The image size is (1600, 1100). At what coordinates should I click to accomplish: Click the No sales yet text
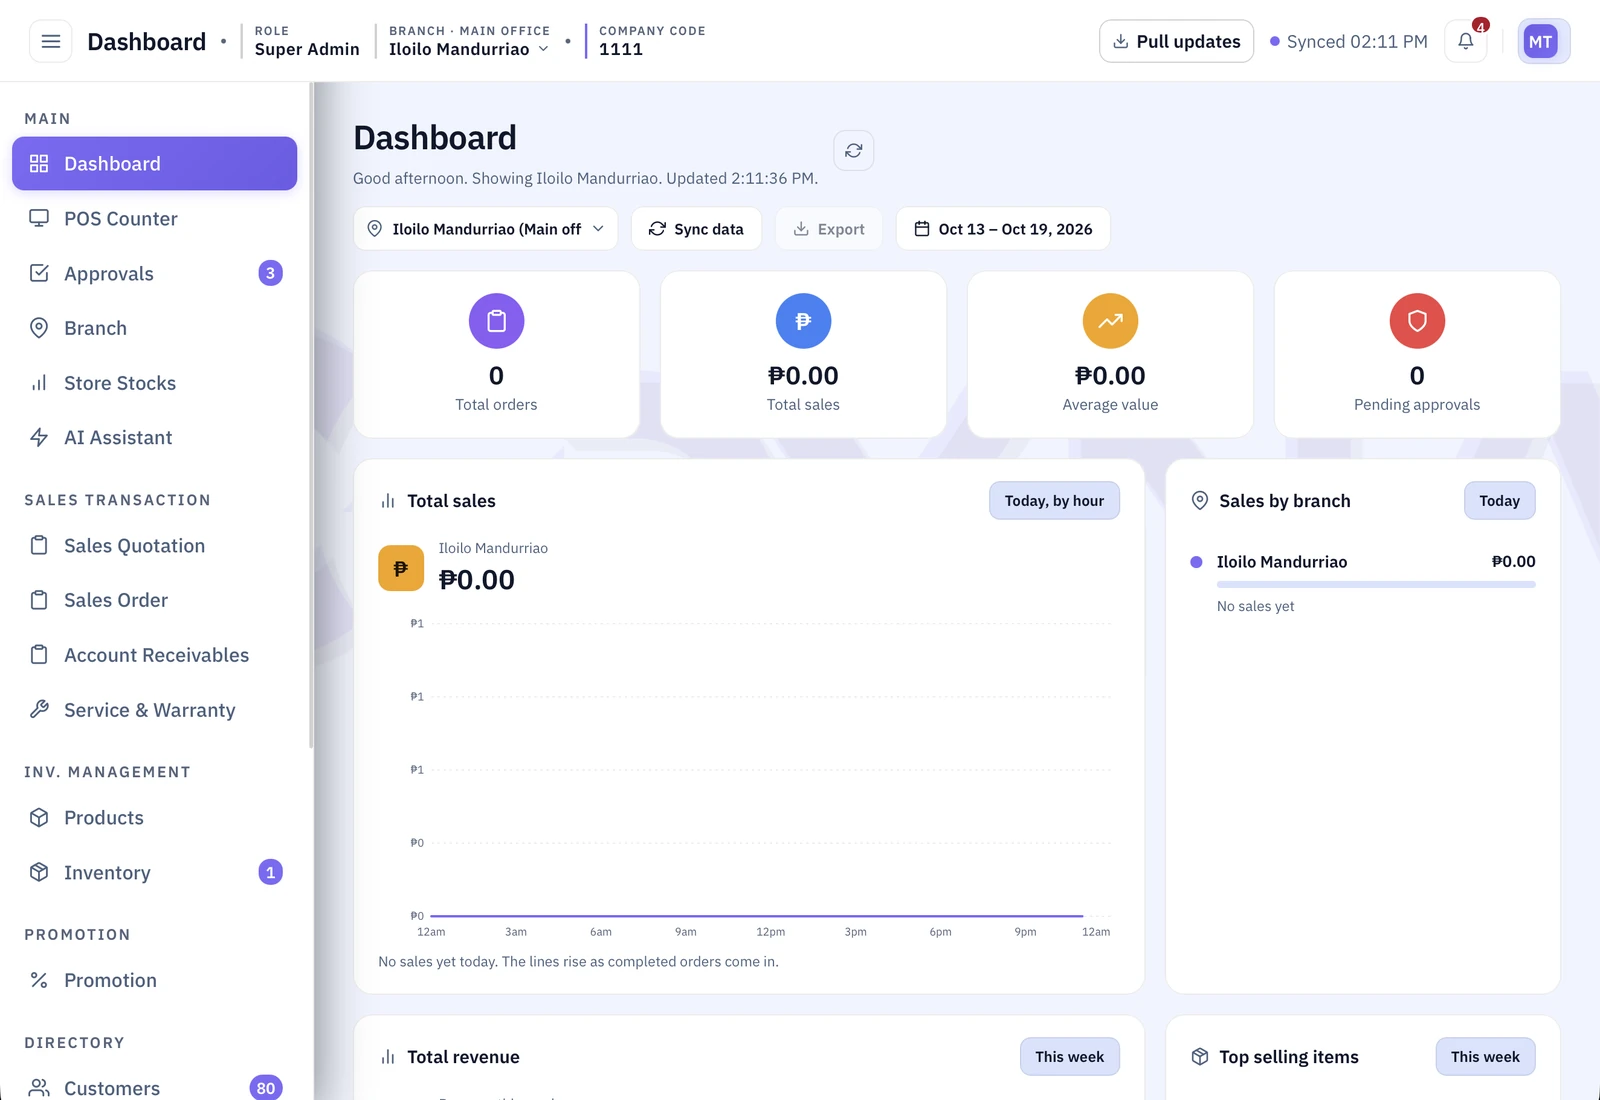point(1255,606)
